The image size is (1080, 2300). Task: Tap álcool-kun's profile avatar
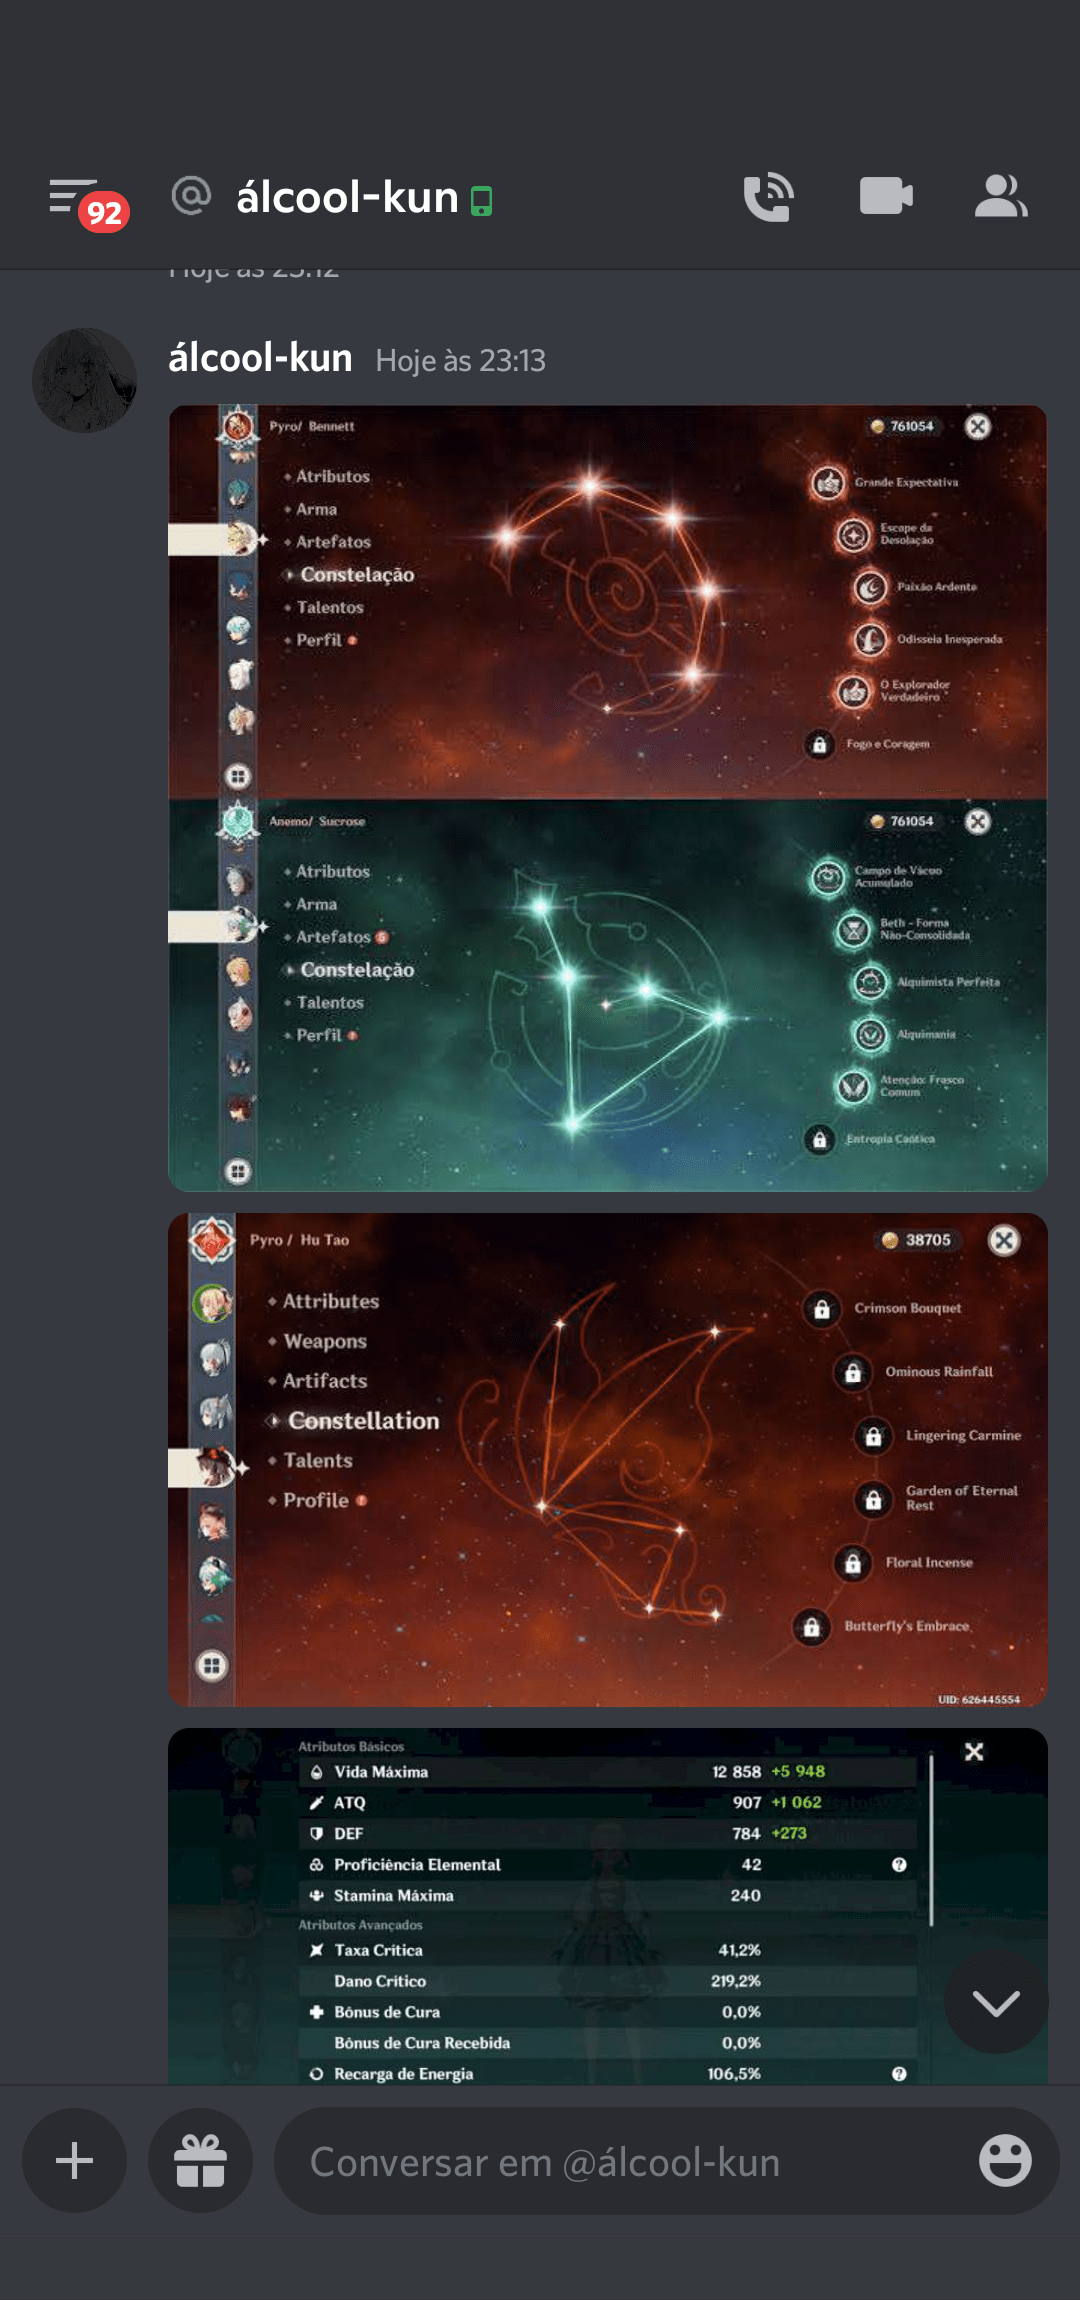(85, 380)
